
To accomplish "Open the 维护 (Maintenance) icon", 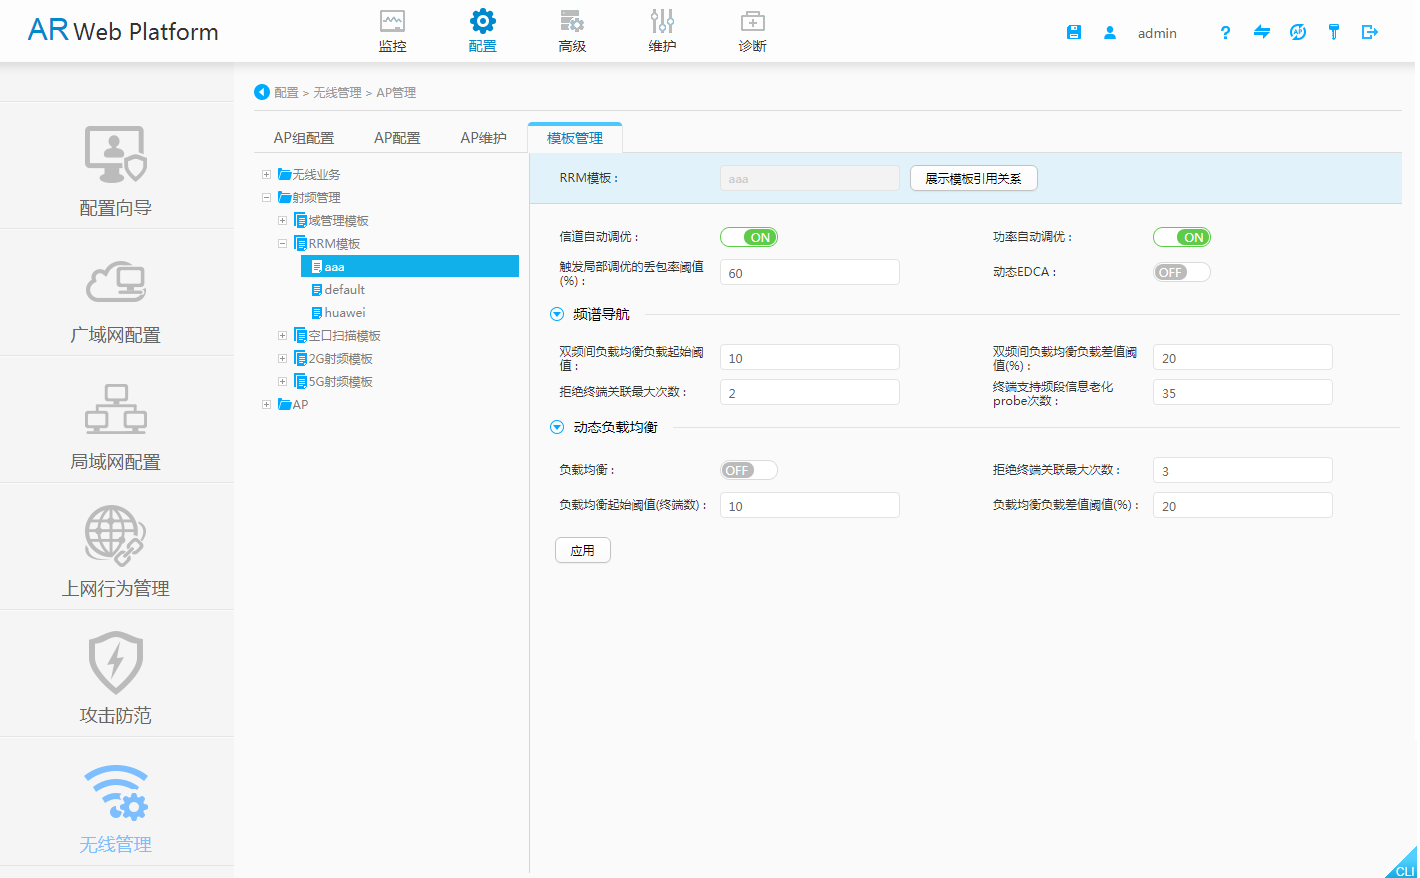I will [662, 28].
